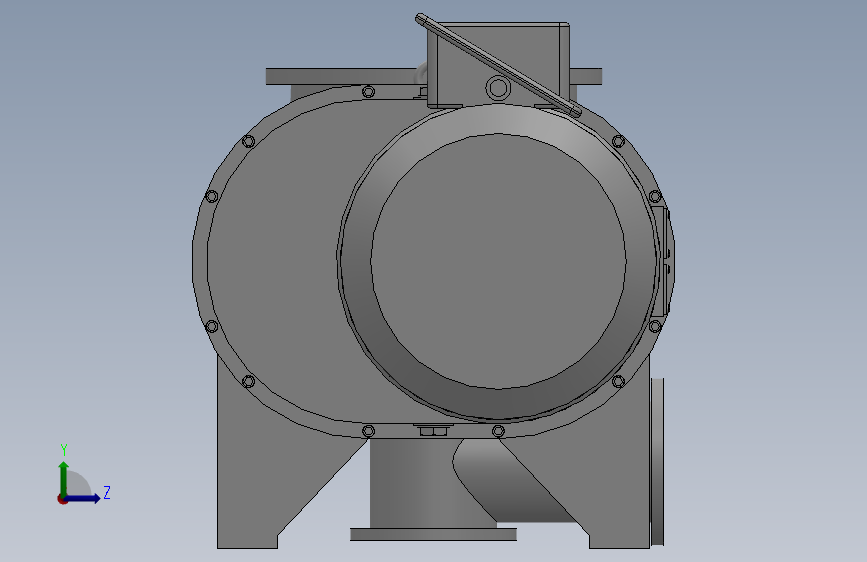This screenshot has height=562, width=867.
Task: Select the diagonal lever handle rod on top
Action: coord(498,65)
